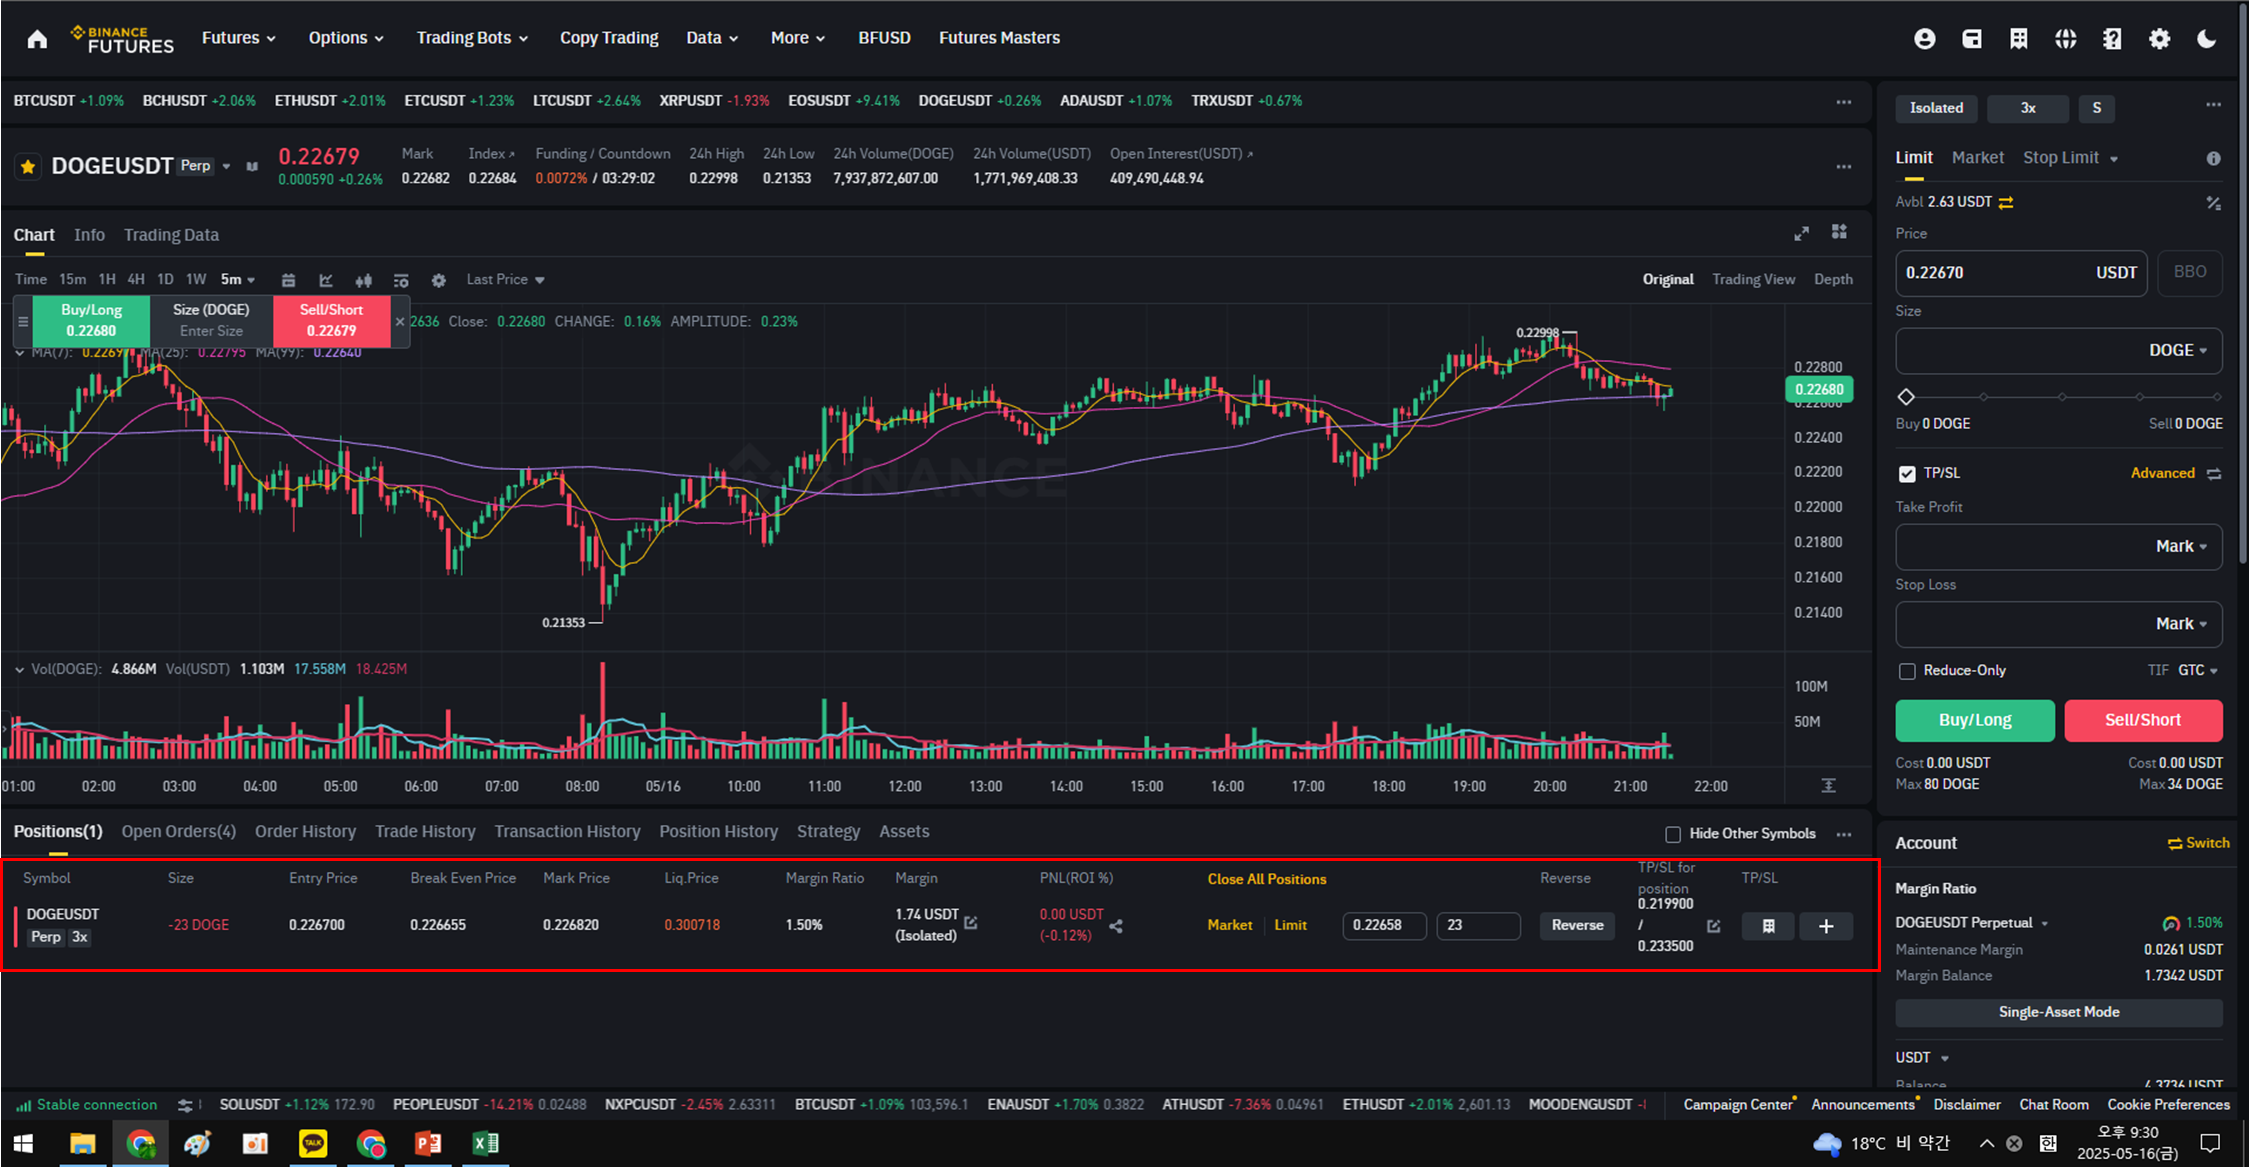Expand 5m interval dropdown
Image resolution: width=2249 pixels, height=1167 pixels.
238,280
